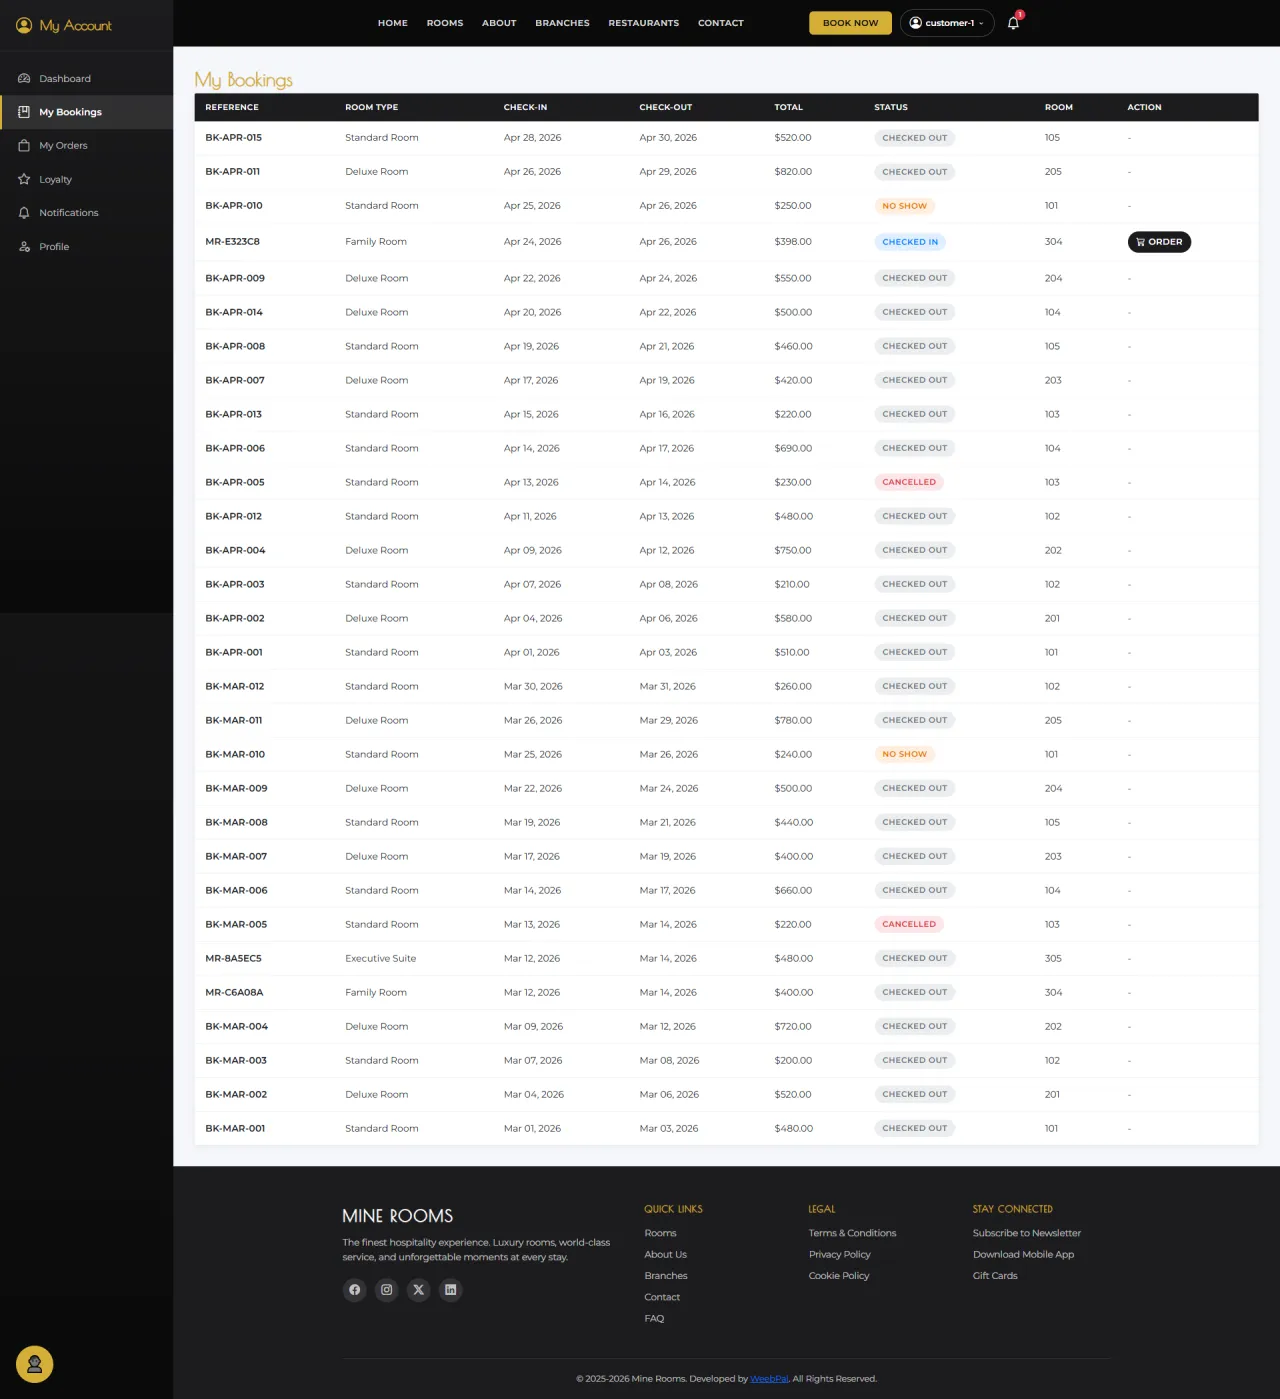Viewport: 1280px width, 1399px height.
Task: Click the My Bookings page heading
Action: click(243, 79)
